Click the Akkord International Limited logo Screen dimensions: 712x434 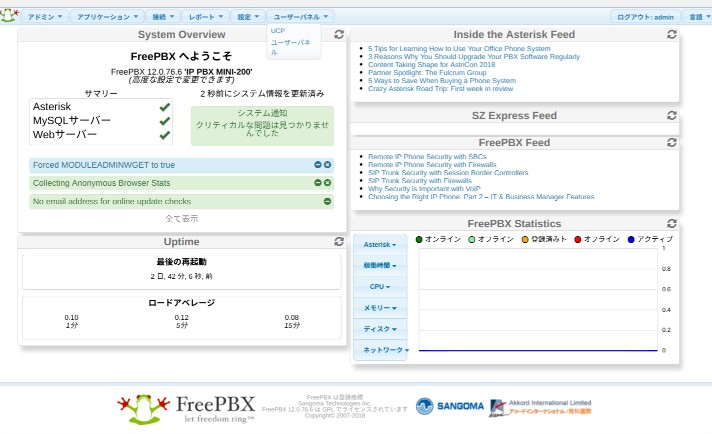coord(540,407)
